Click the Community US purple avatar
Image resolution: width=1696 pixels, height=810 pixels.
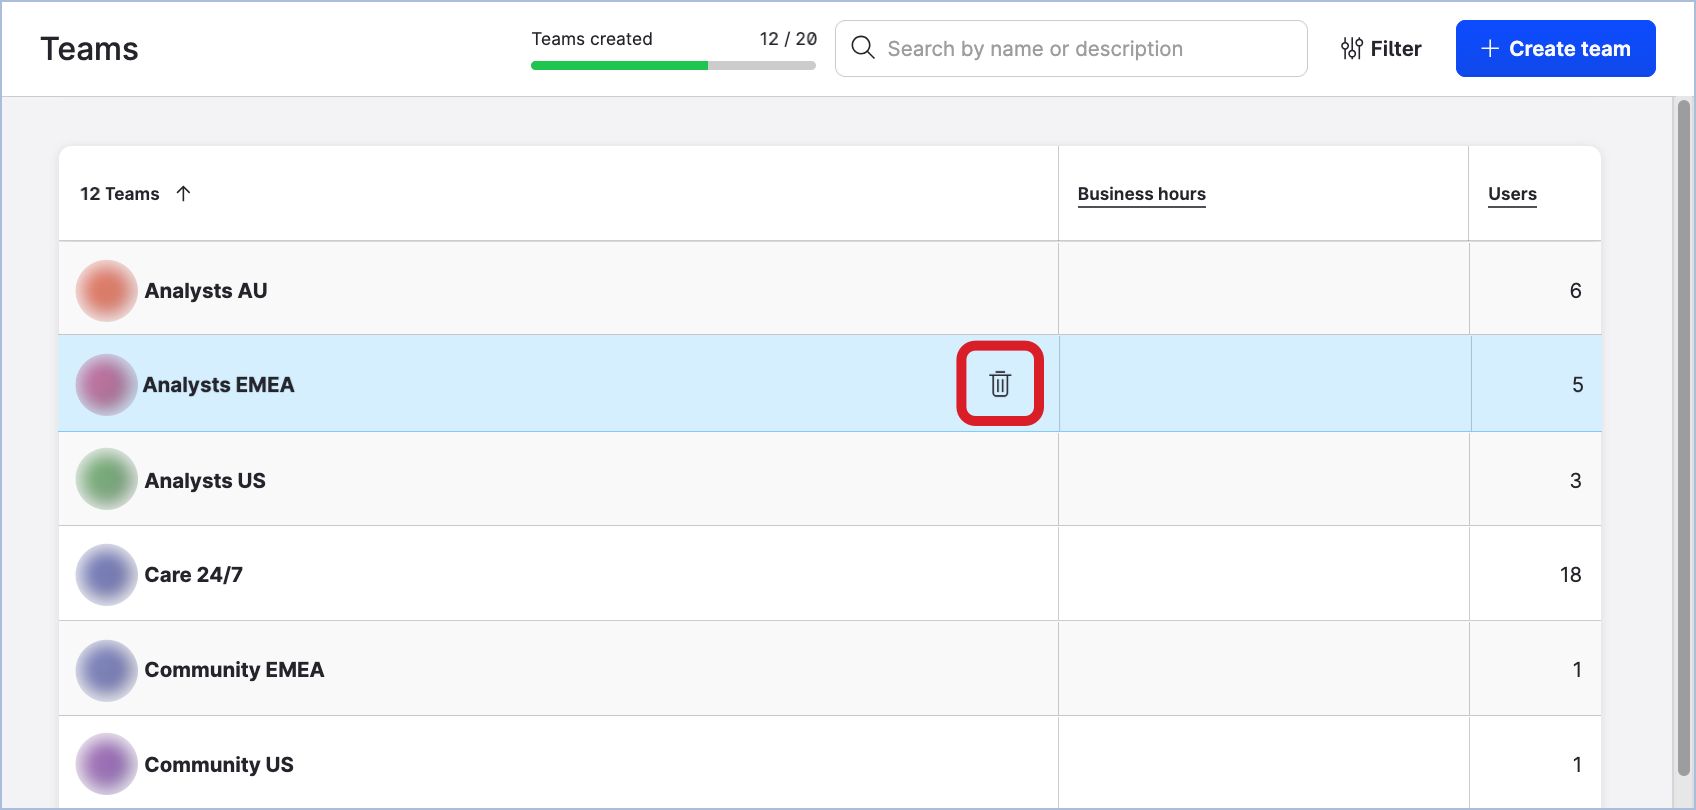106,764
